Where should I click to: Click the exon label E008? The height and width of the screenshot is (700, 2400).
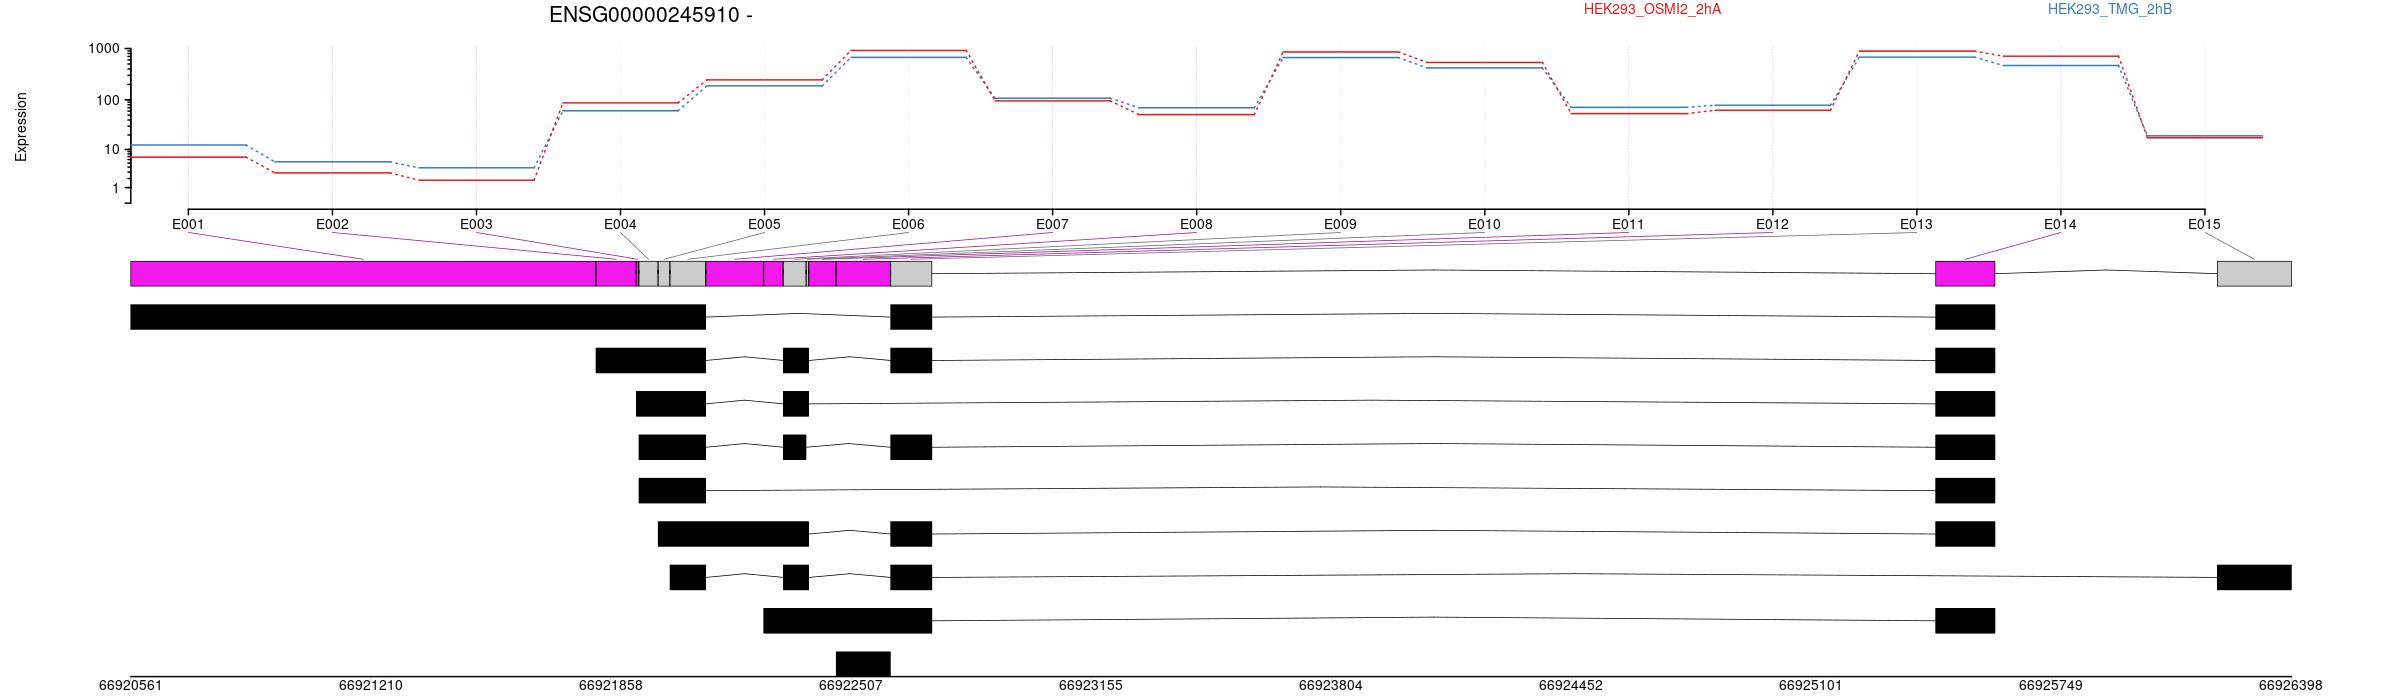pos(1196,224)
